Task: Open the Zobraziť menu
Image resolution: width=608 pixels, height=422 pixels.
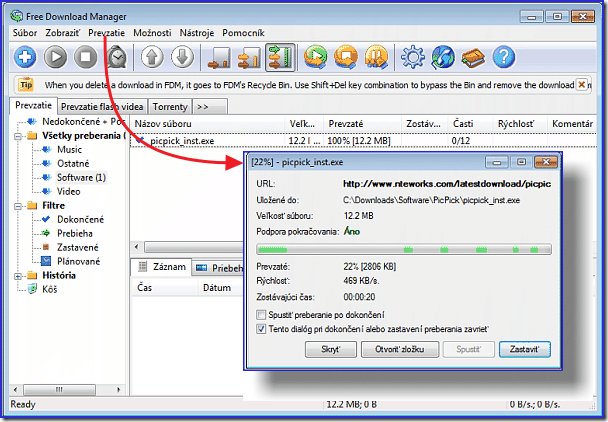Action: coord(62,33)
